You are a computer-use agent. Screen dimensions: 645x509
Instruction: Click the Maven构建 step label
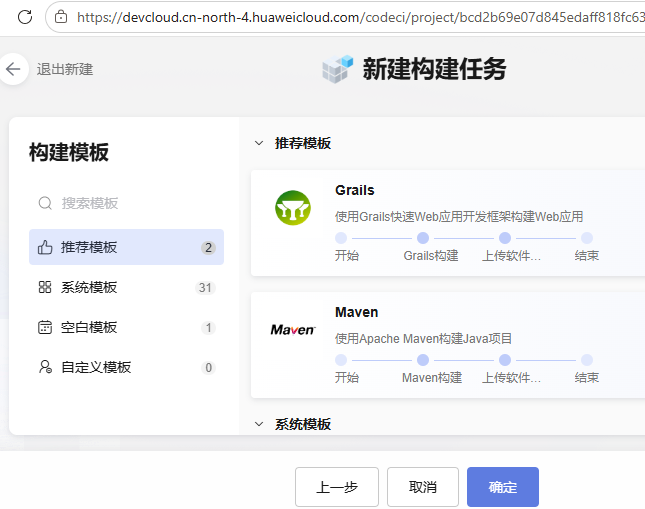(x=432, y=378)
